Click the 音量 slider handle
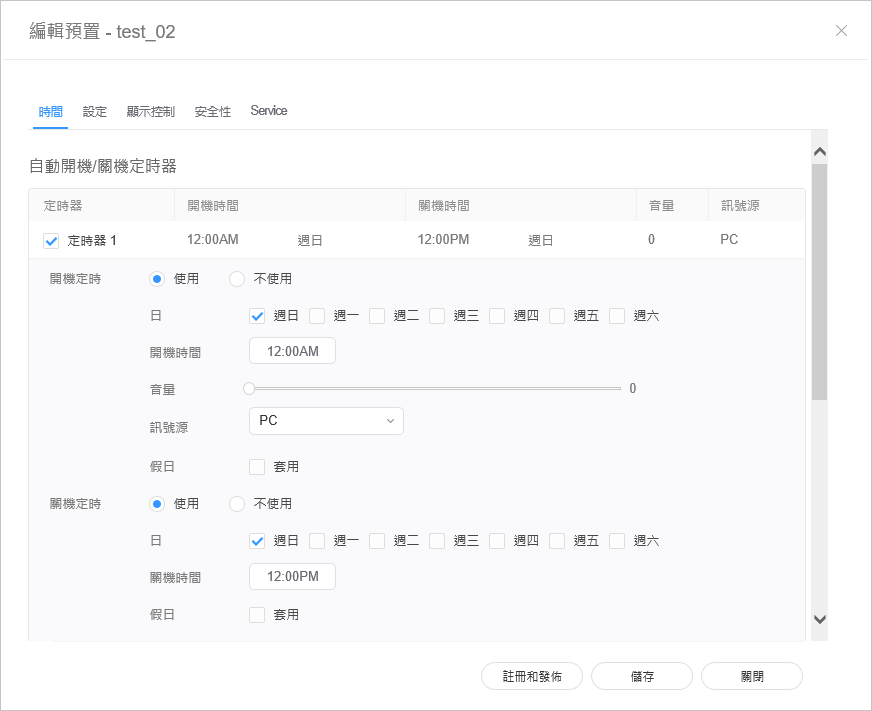Screen dimensions: 872x711 tap(249, 389)
